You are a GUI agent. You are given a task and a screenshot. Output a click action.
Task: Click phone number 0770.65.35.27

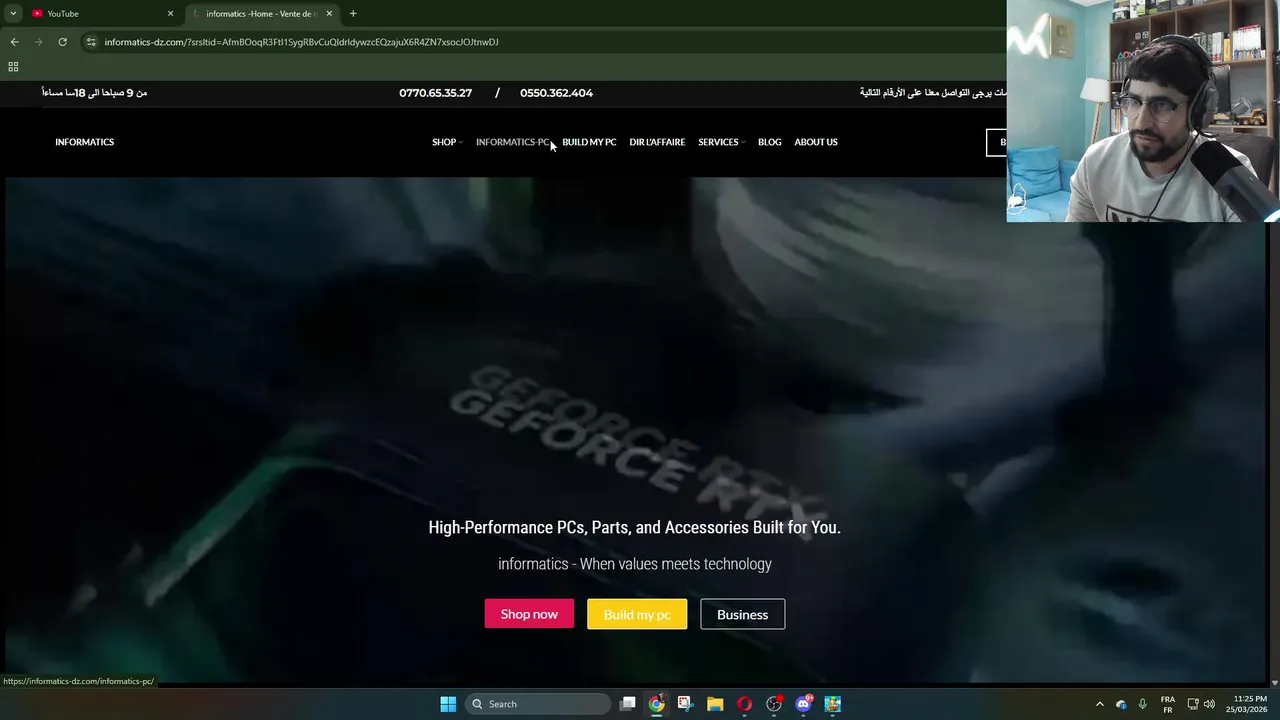click(435, 93)
